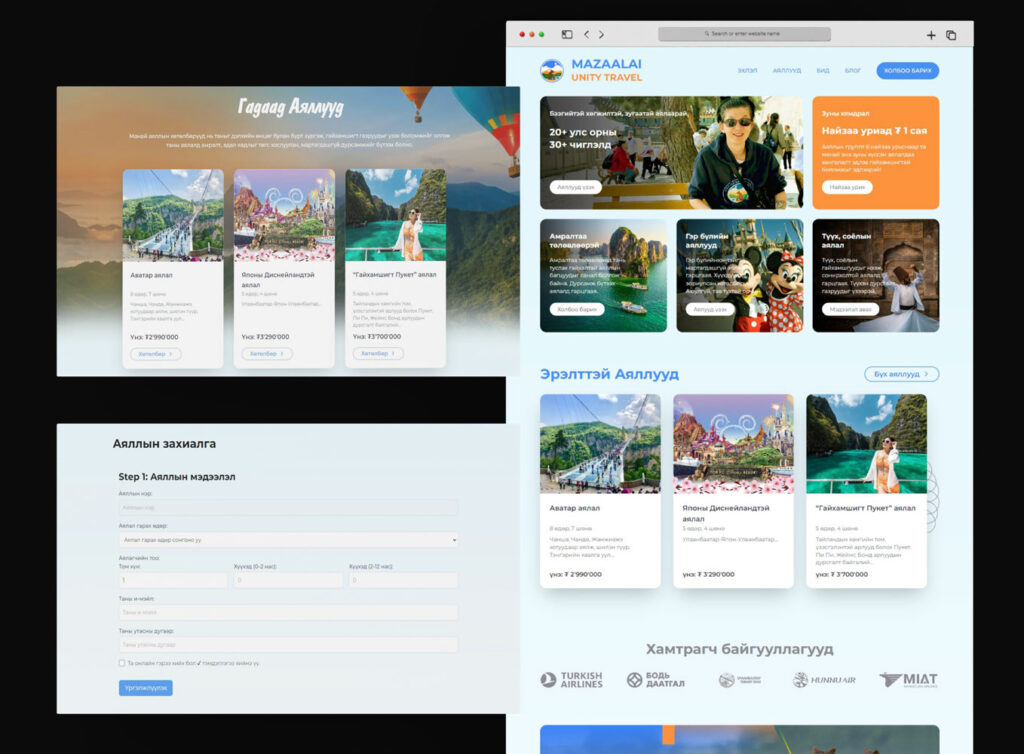This screenshot has width=1024, height=754.
Task: Open the Блог nav menu item
Action: click(853, 71)
